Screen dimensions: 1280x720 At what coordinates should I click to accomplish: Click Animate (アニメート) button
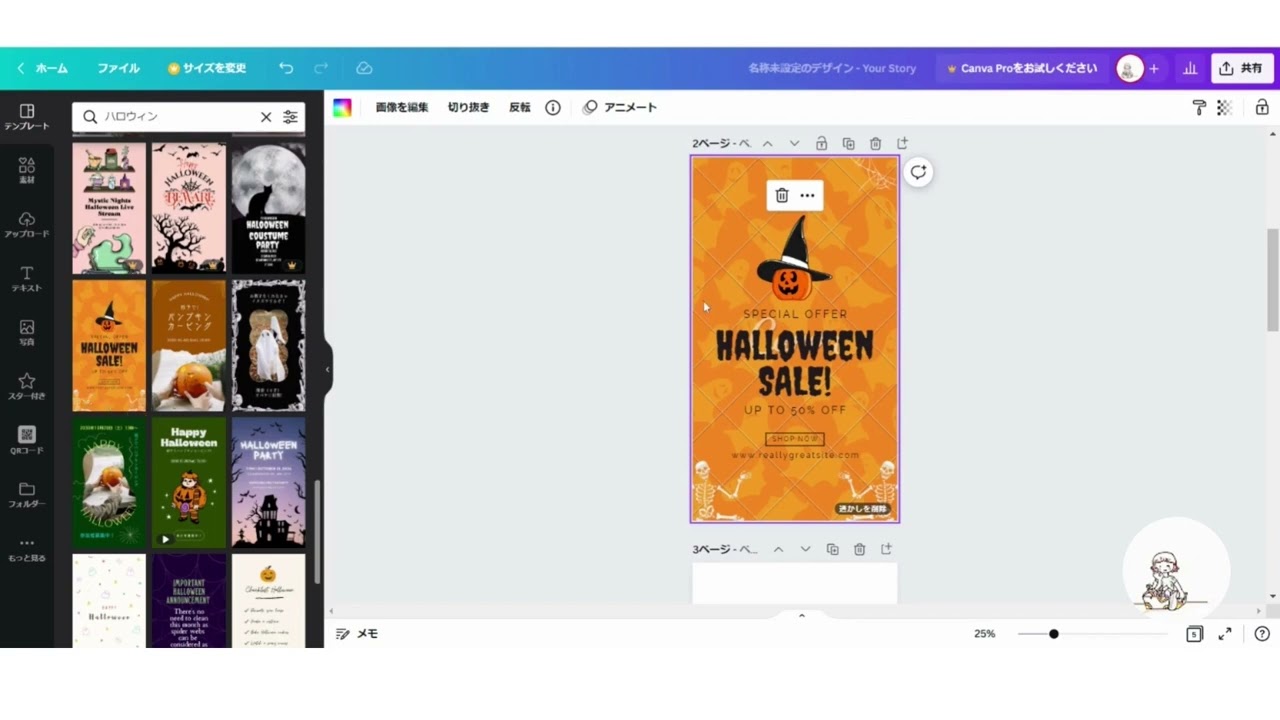pos(620,107)
